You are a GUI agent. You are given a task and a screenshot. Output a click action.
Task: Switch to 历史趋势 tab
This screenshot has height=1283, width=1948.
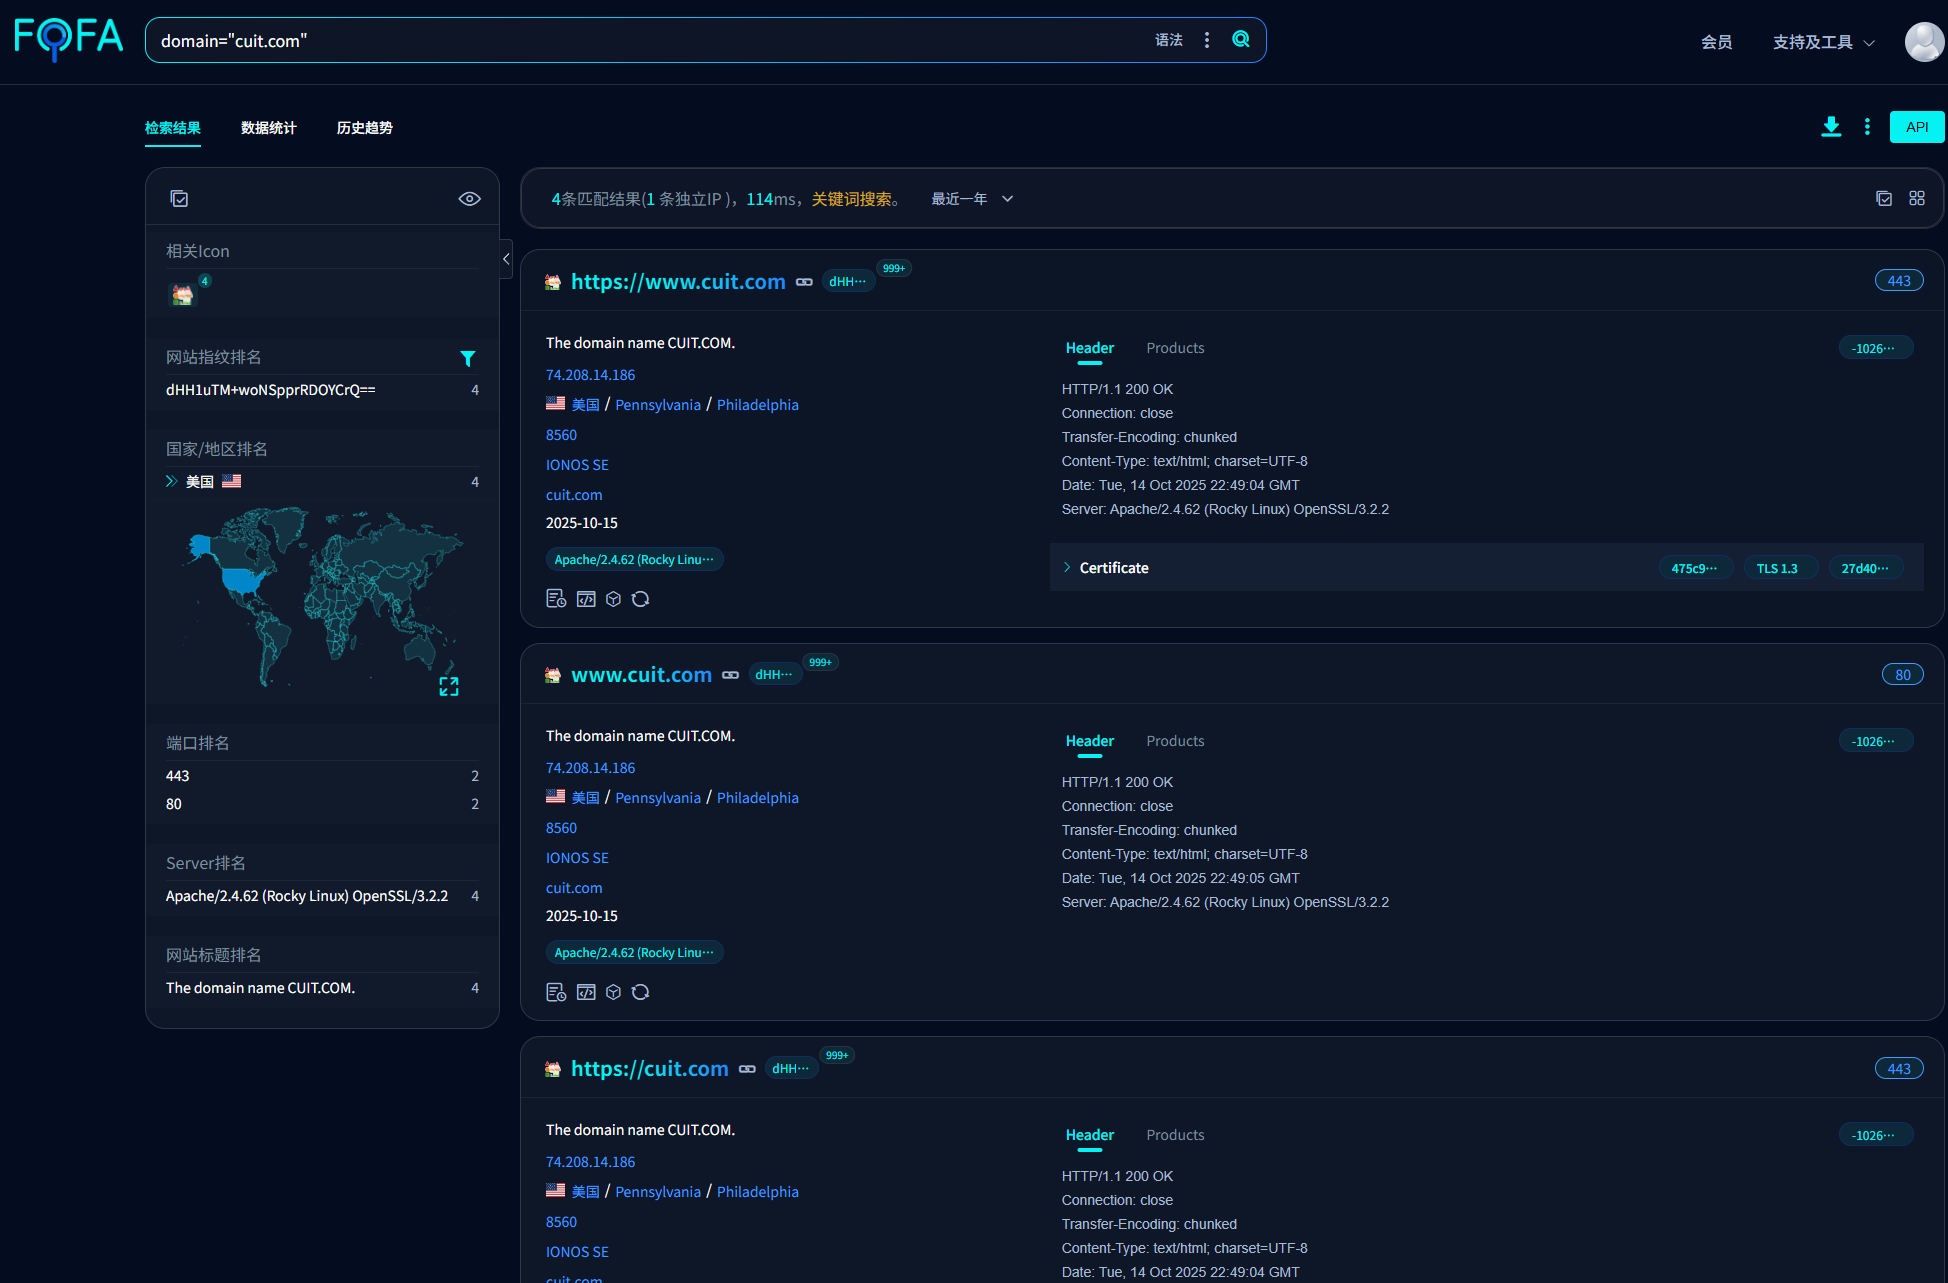coord(365,128)
